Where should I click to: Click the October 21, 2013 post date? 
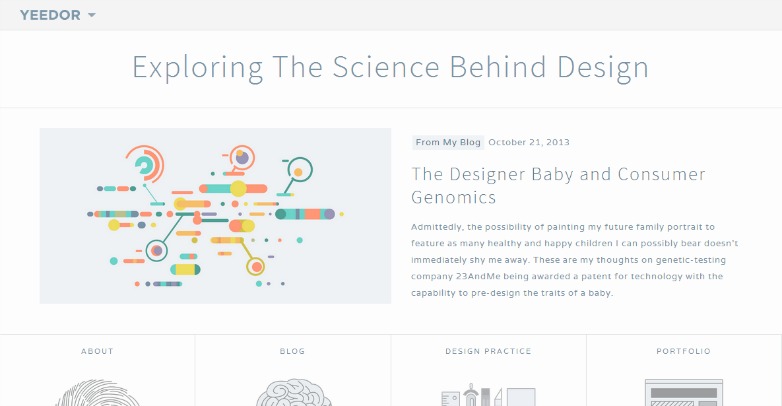529,142
